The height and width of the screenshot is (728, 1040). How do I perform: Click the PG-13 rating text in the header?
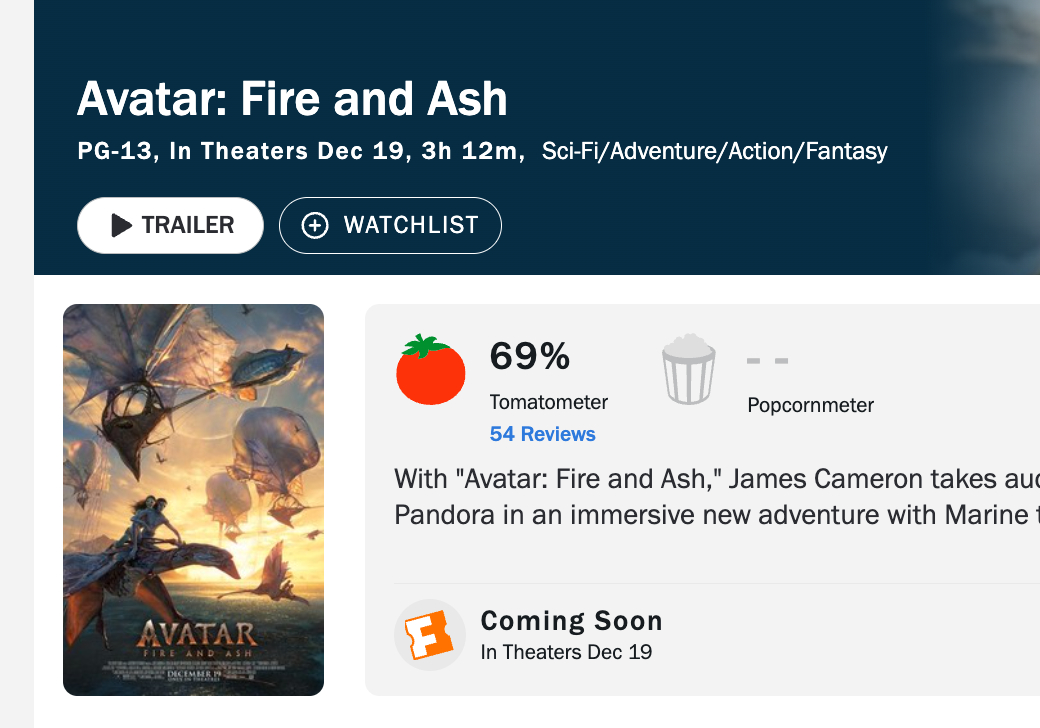click(x=116, y=152)
